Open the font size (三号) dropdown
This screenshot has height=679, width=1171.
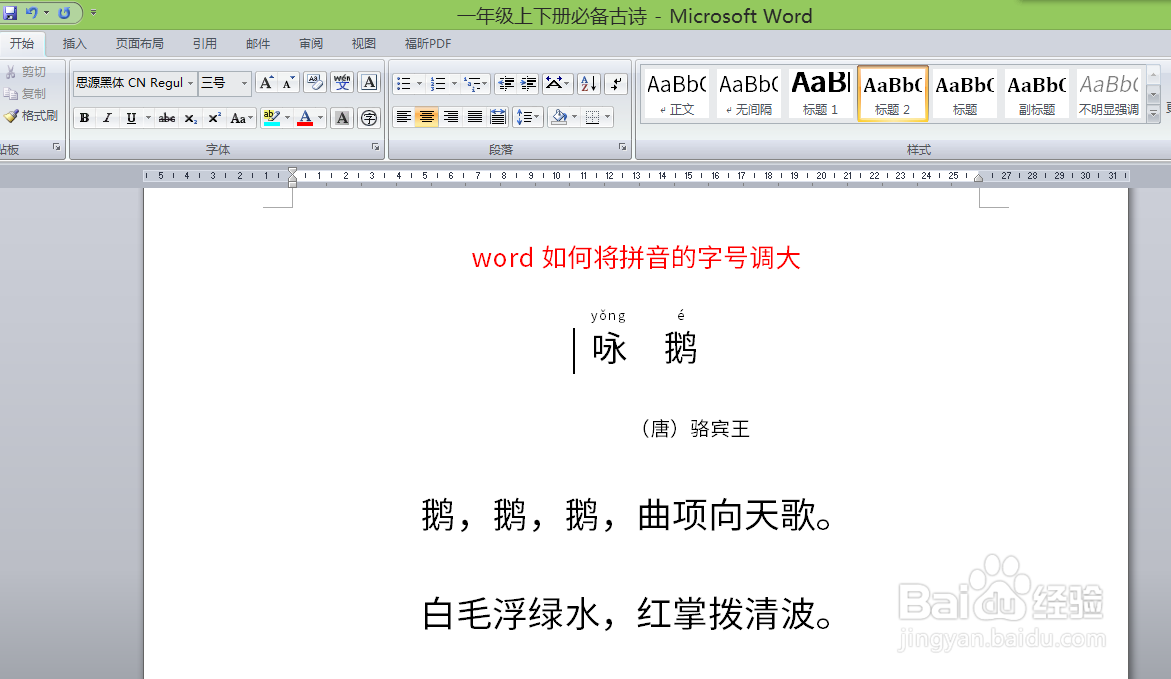[x=244, y=83]
